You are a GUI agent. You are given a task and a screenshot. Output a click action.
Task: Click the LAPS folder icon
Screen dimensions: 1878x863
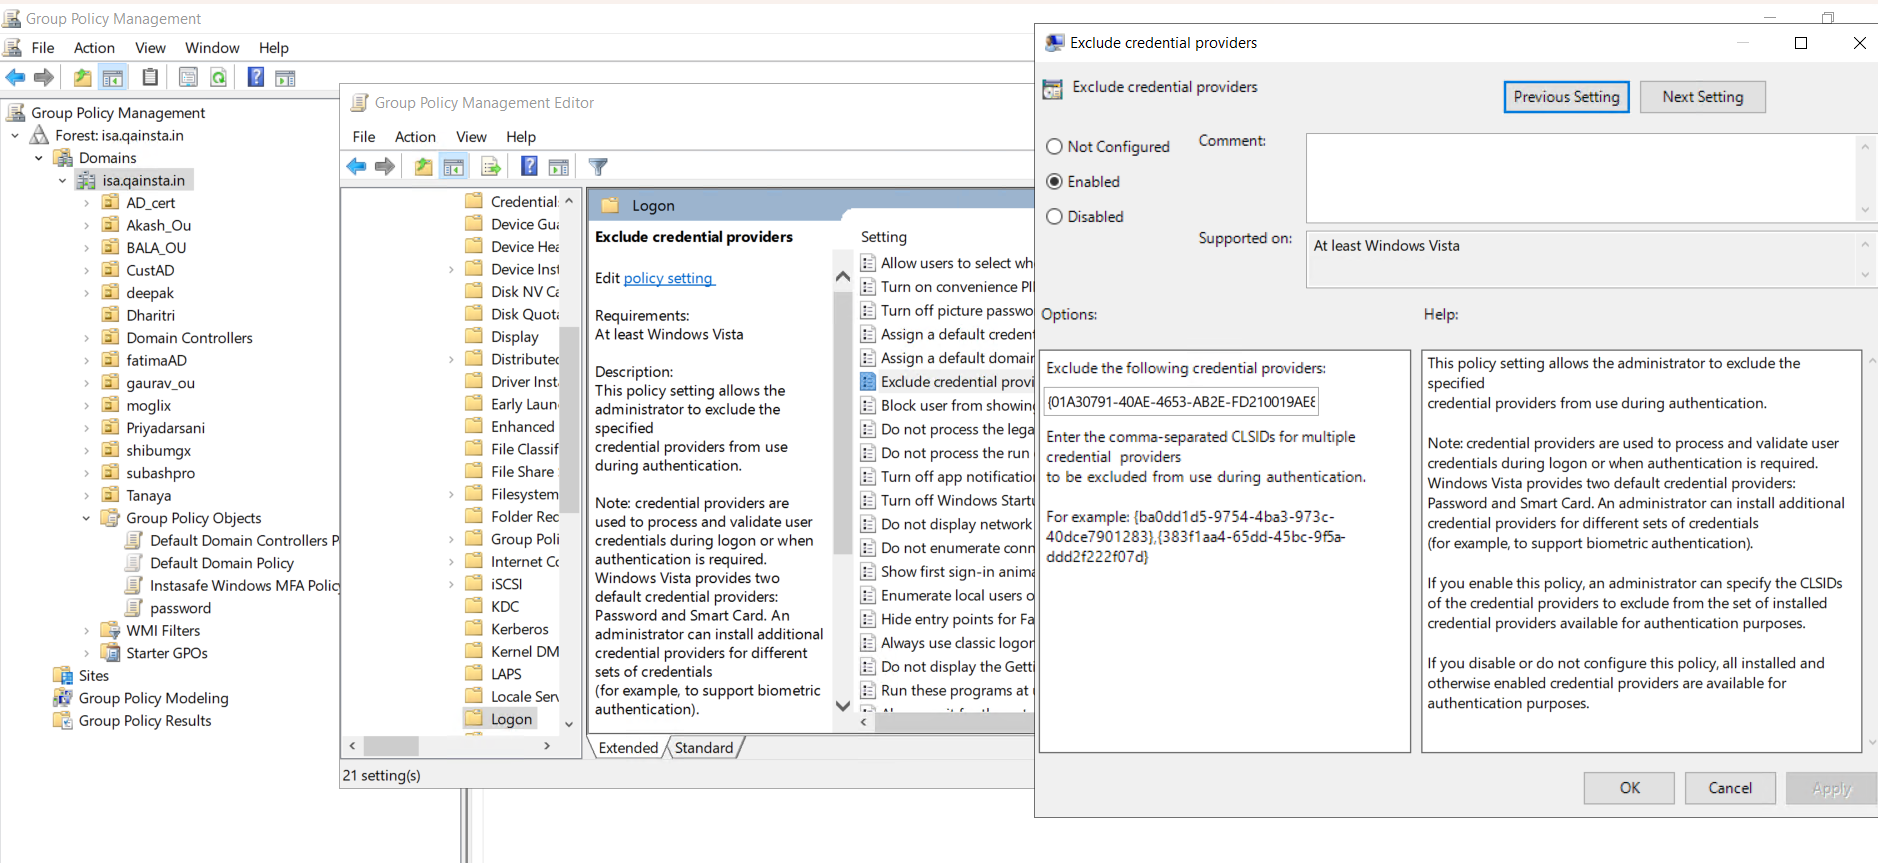click(474, 674)
